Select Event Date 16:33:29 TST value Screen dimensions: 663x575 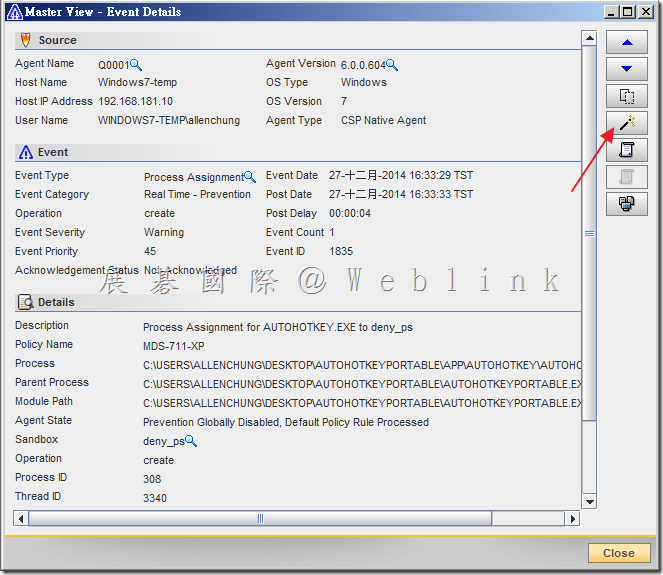point(401,175)
